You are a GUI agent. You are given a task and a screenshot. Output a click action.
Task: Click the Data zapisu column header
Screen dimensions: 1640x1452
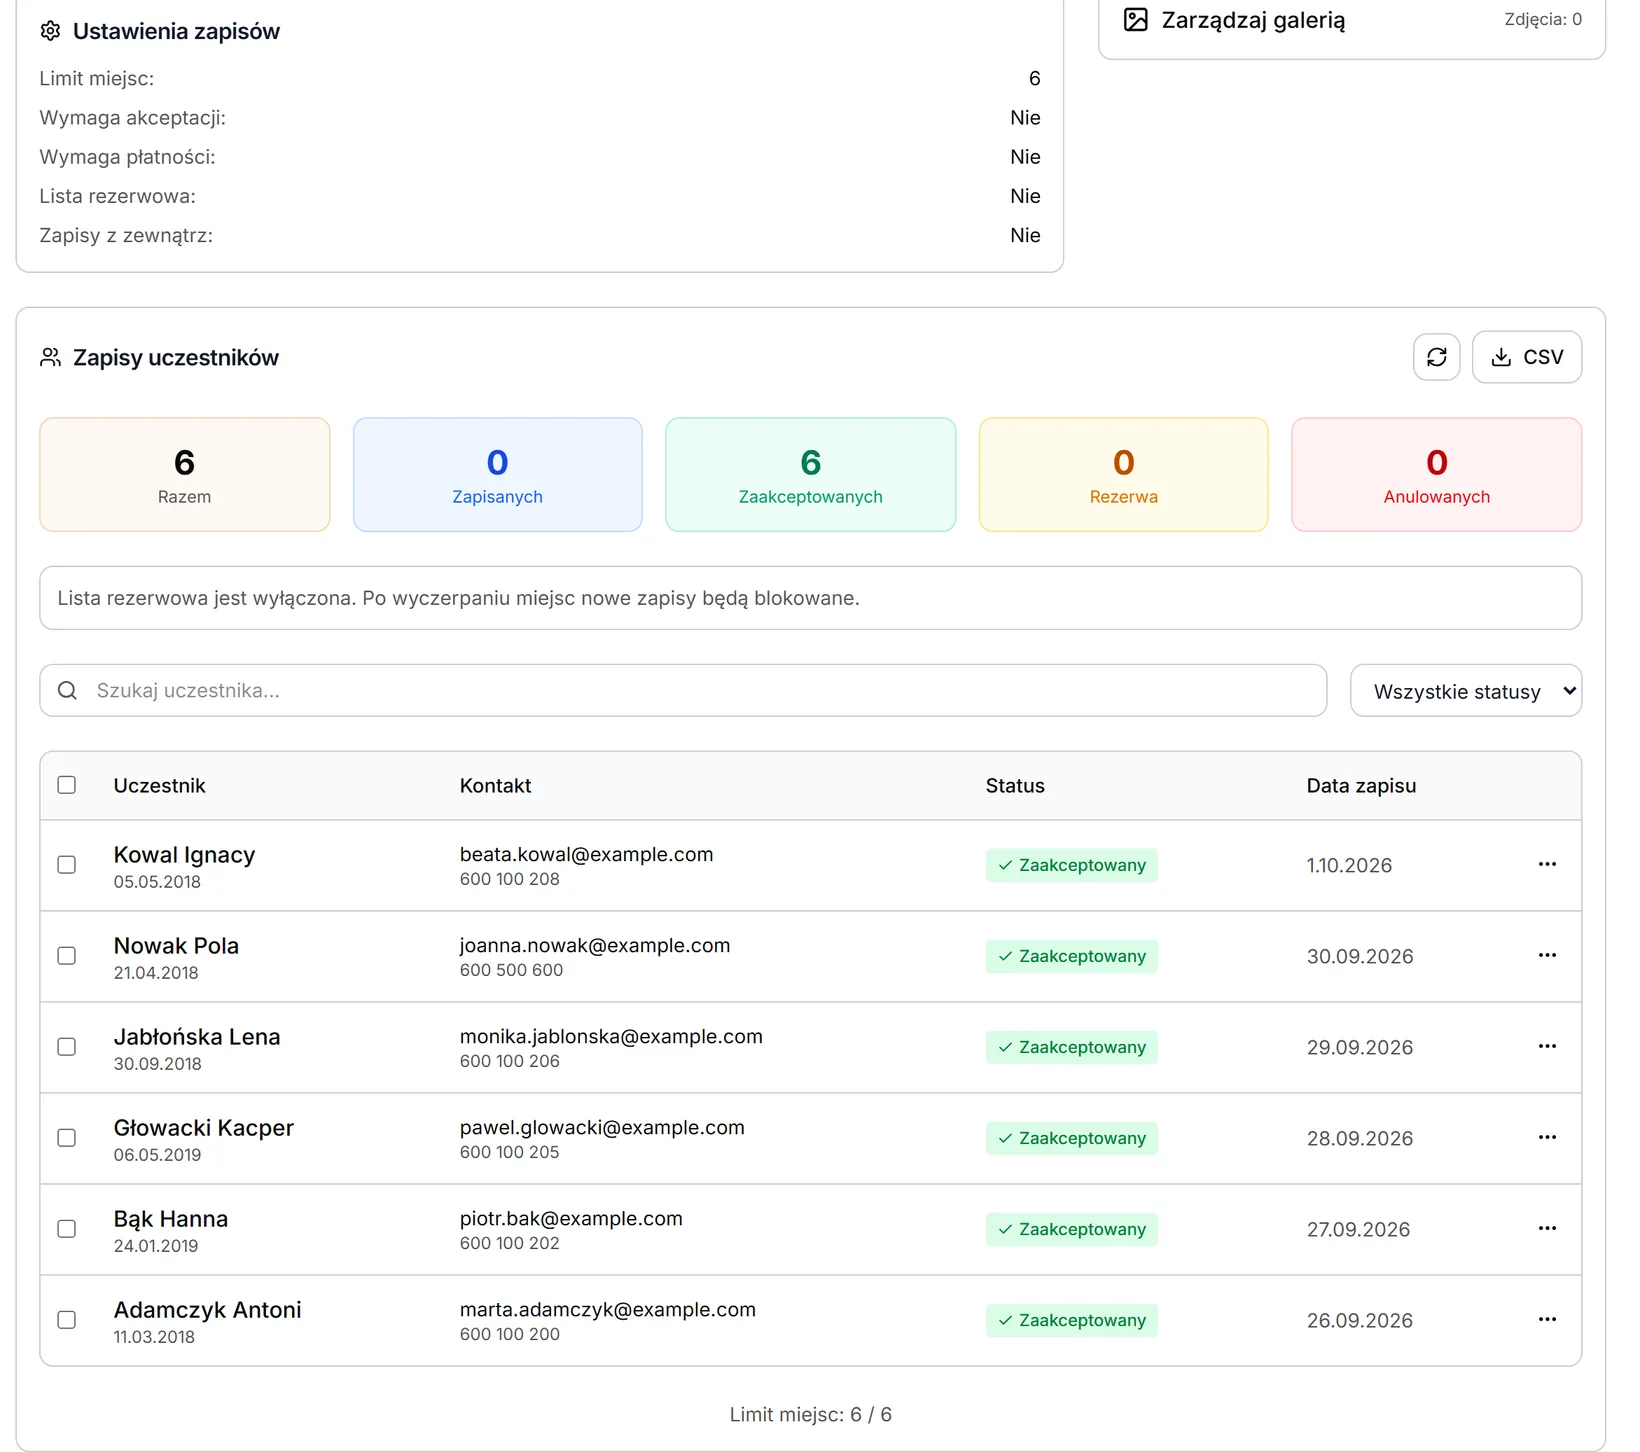(1361, 786)
